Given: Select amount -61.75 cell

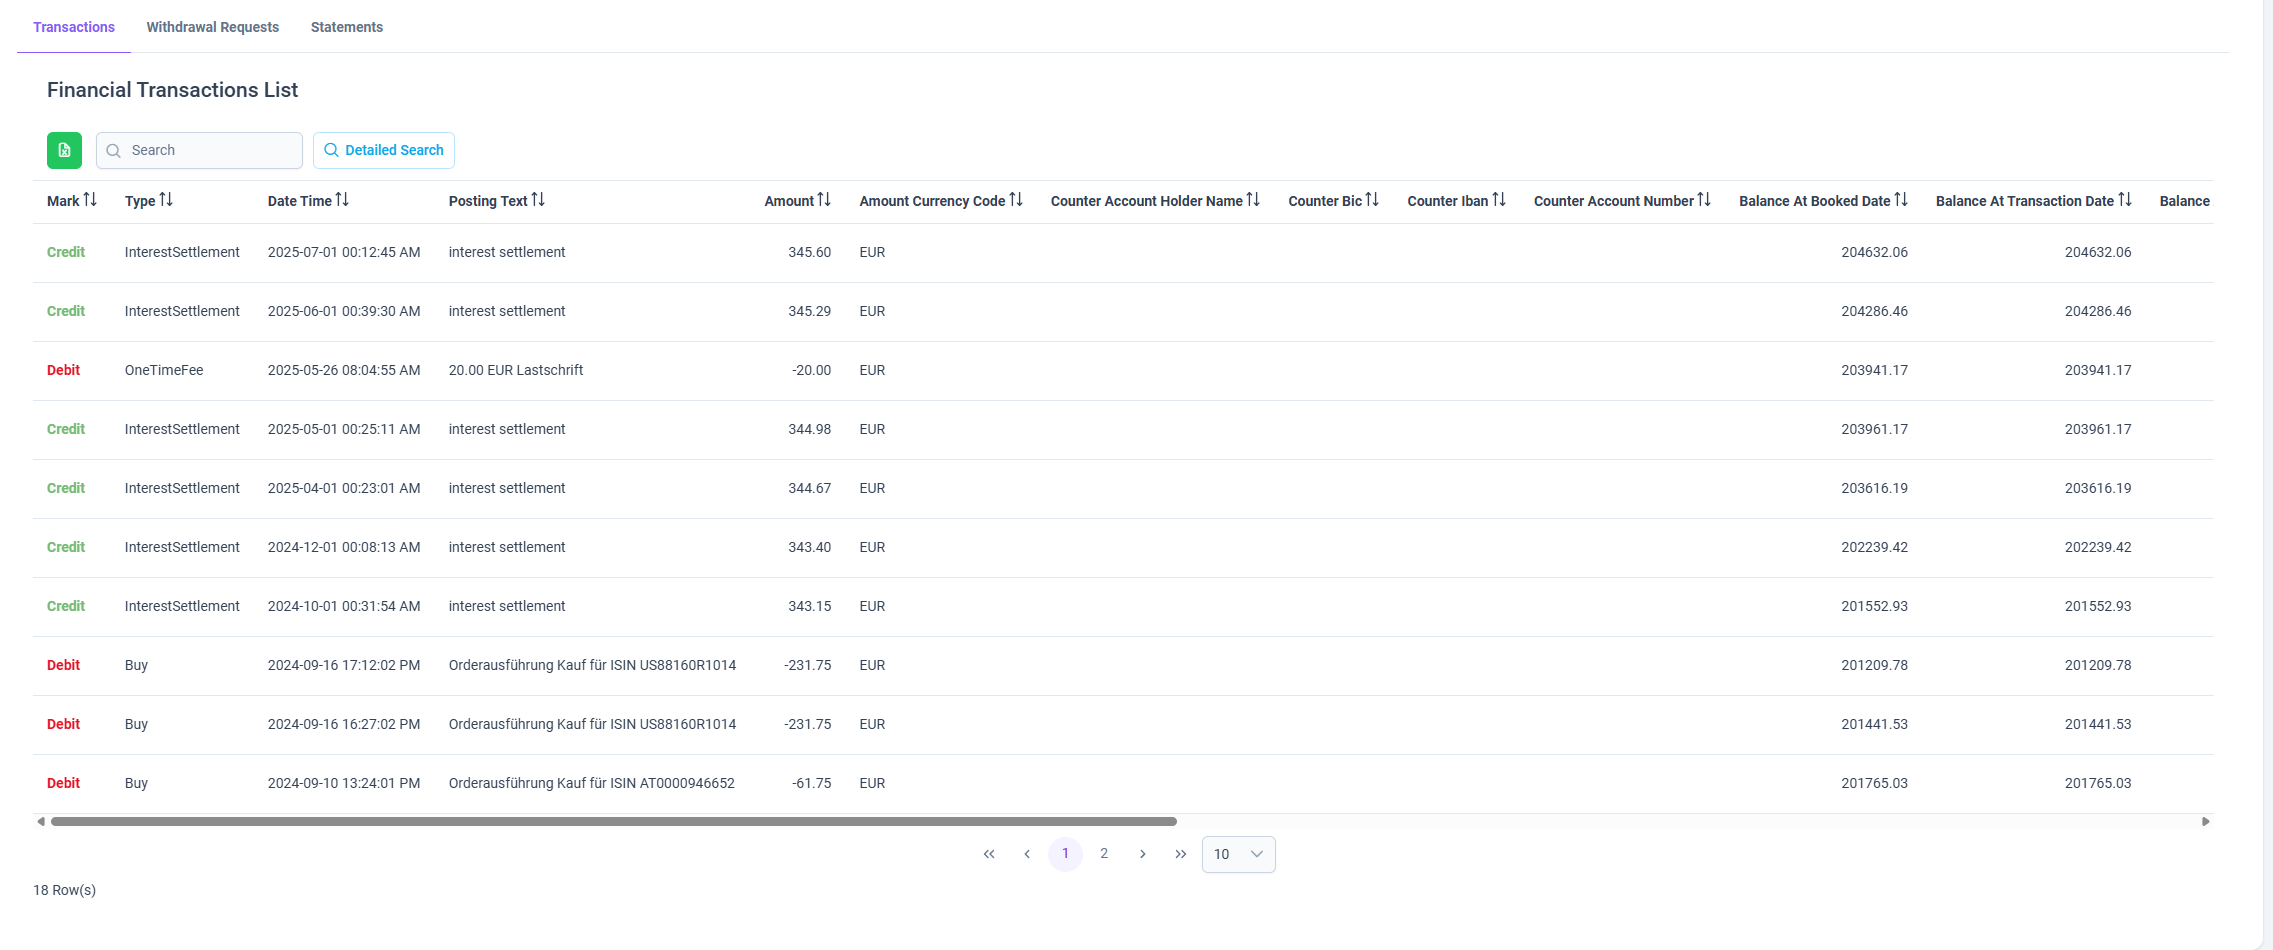Looking at the screenshot, I should (x=811, y=783).
